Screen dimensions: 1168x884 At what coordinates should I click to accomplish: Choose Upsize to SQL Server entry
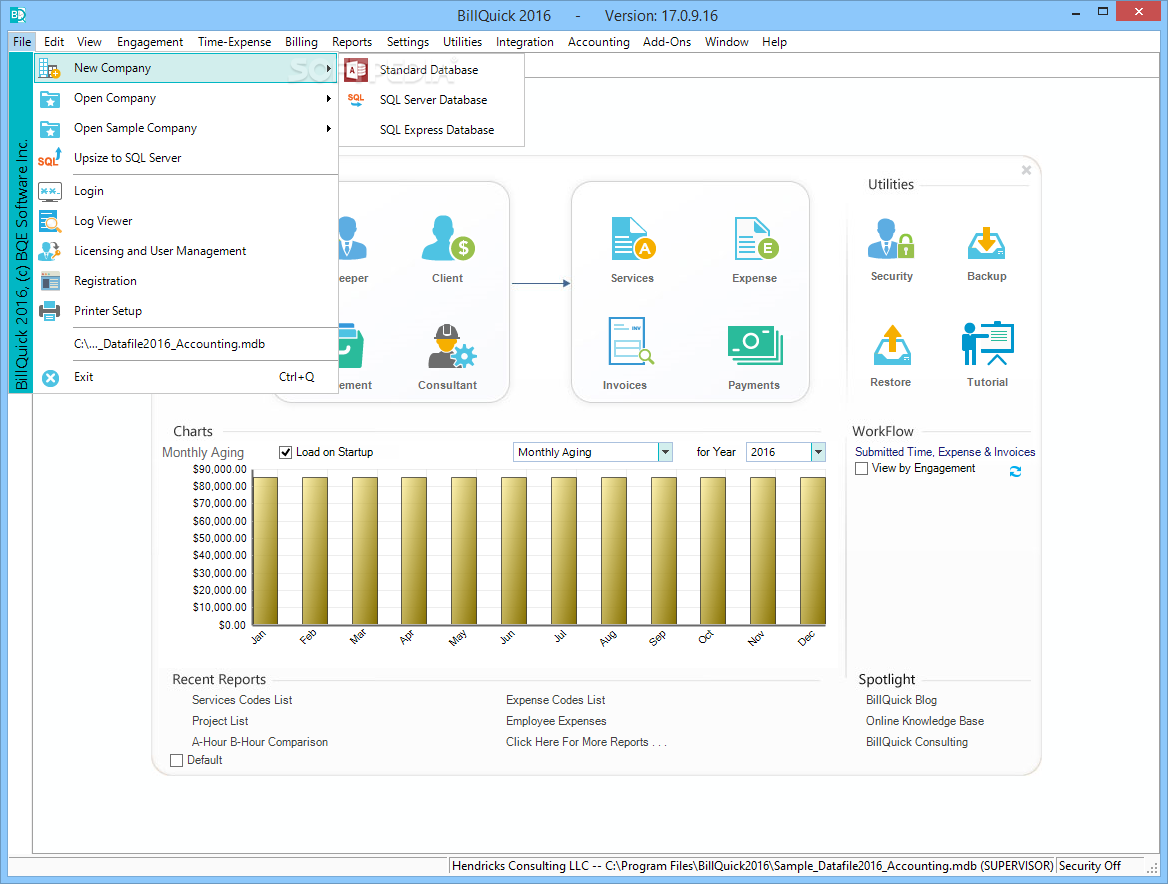tap(186, 158)
